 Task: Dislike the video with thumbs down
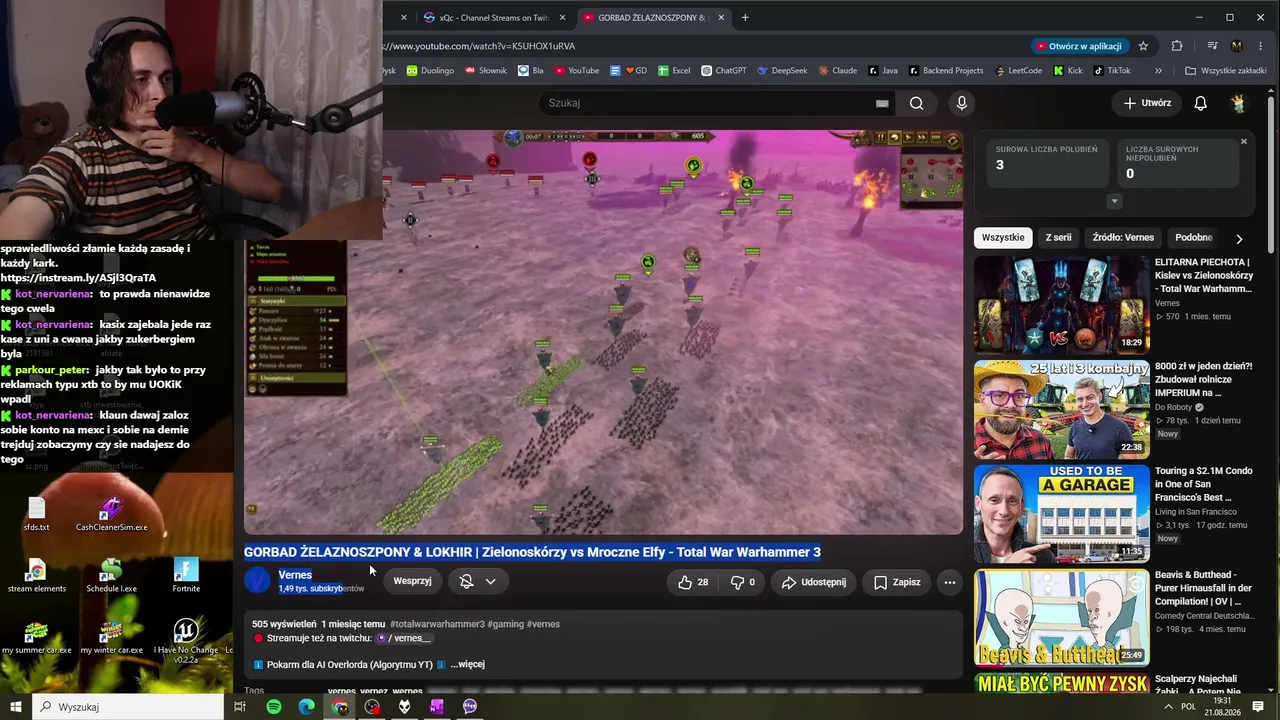click(x=742, y=582)
